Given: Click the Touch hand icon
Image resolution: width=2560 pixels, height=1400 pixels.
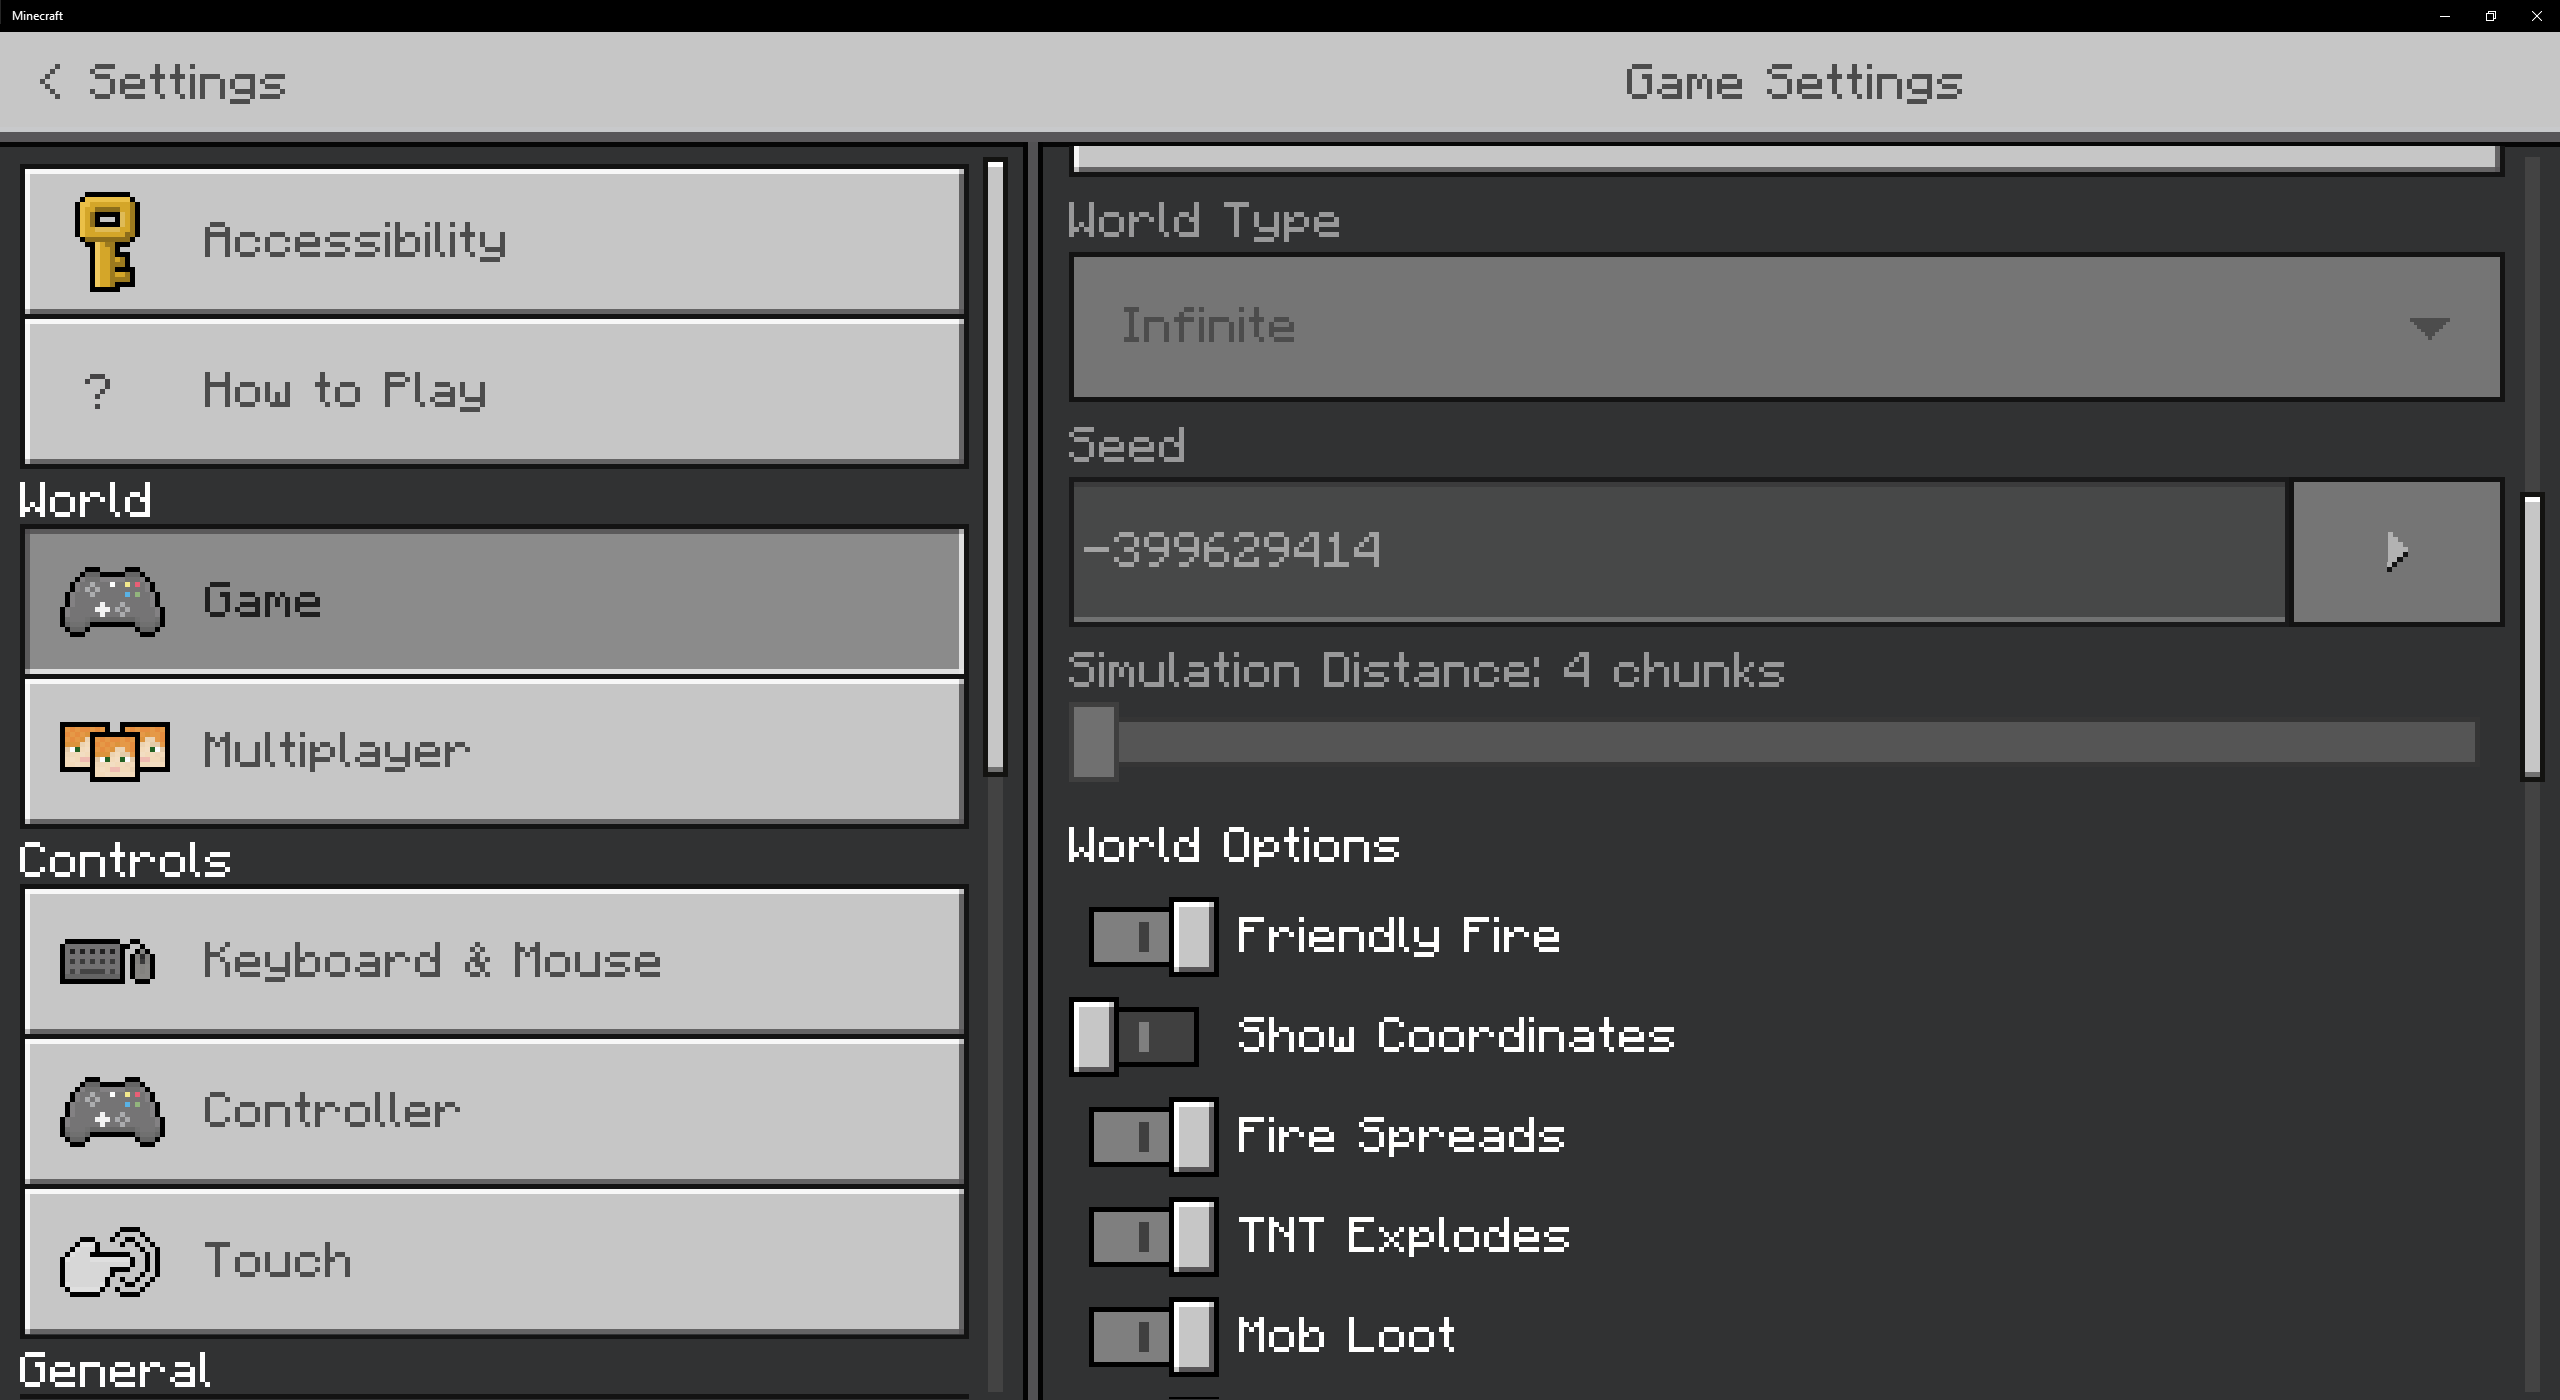Looking at the screenshot, I should 110,1261.
